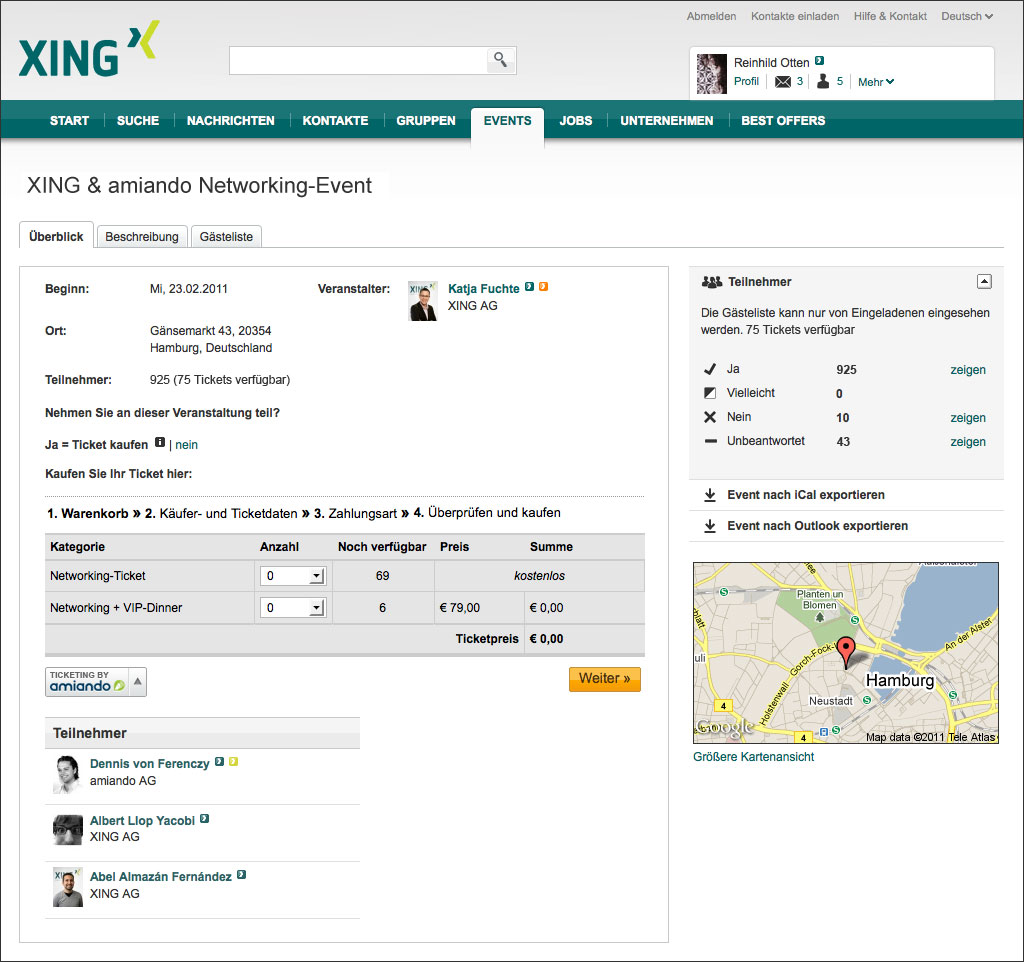Click the iCal export download icon
The image size is (1024, 962).
coord(710,495)
